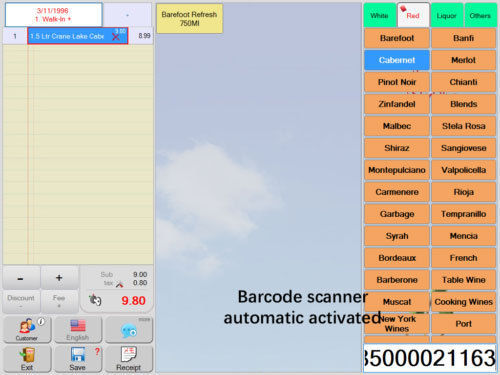Click the info badge on the Customer button

[x=41, y=321]
